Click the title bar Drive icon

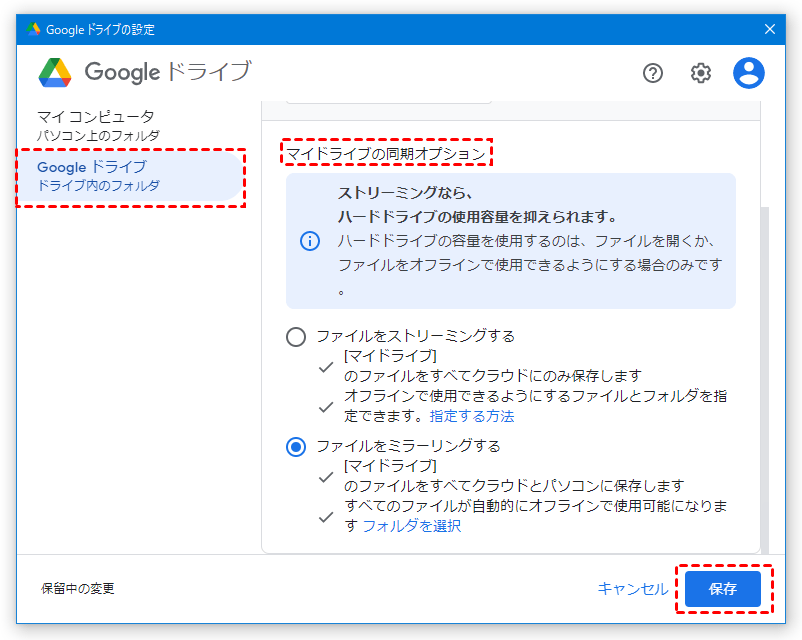point(33,29)
